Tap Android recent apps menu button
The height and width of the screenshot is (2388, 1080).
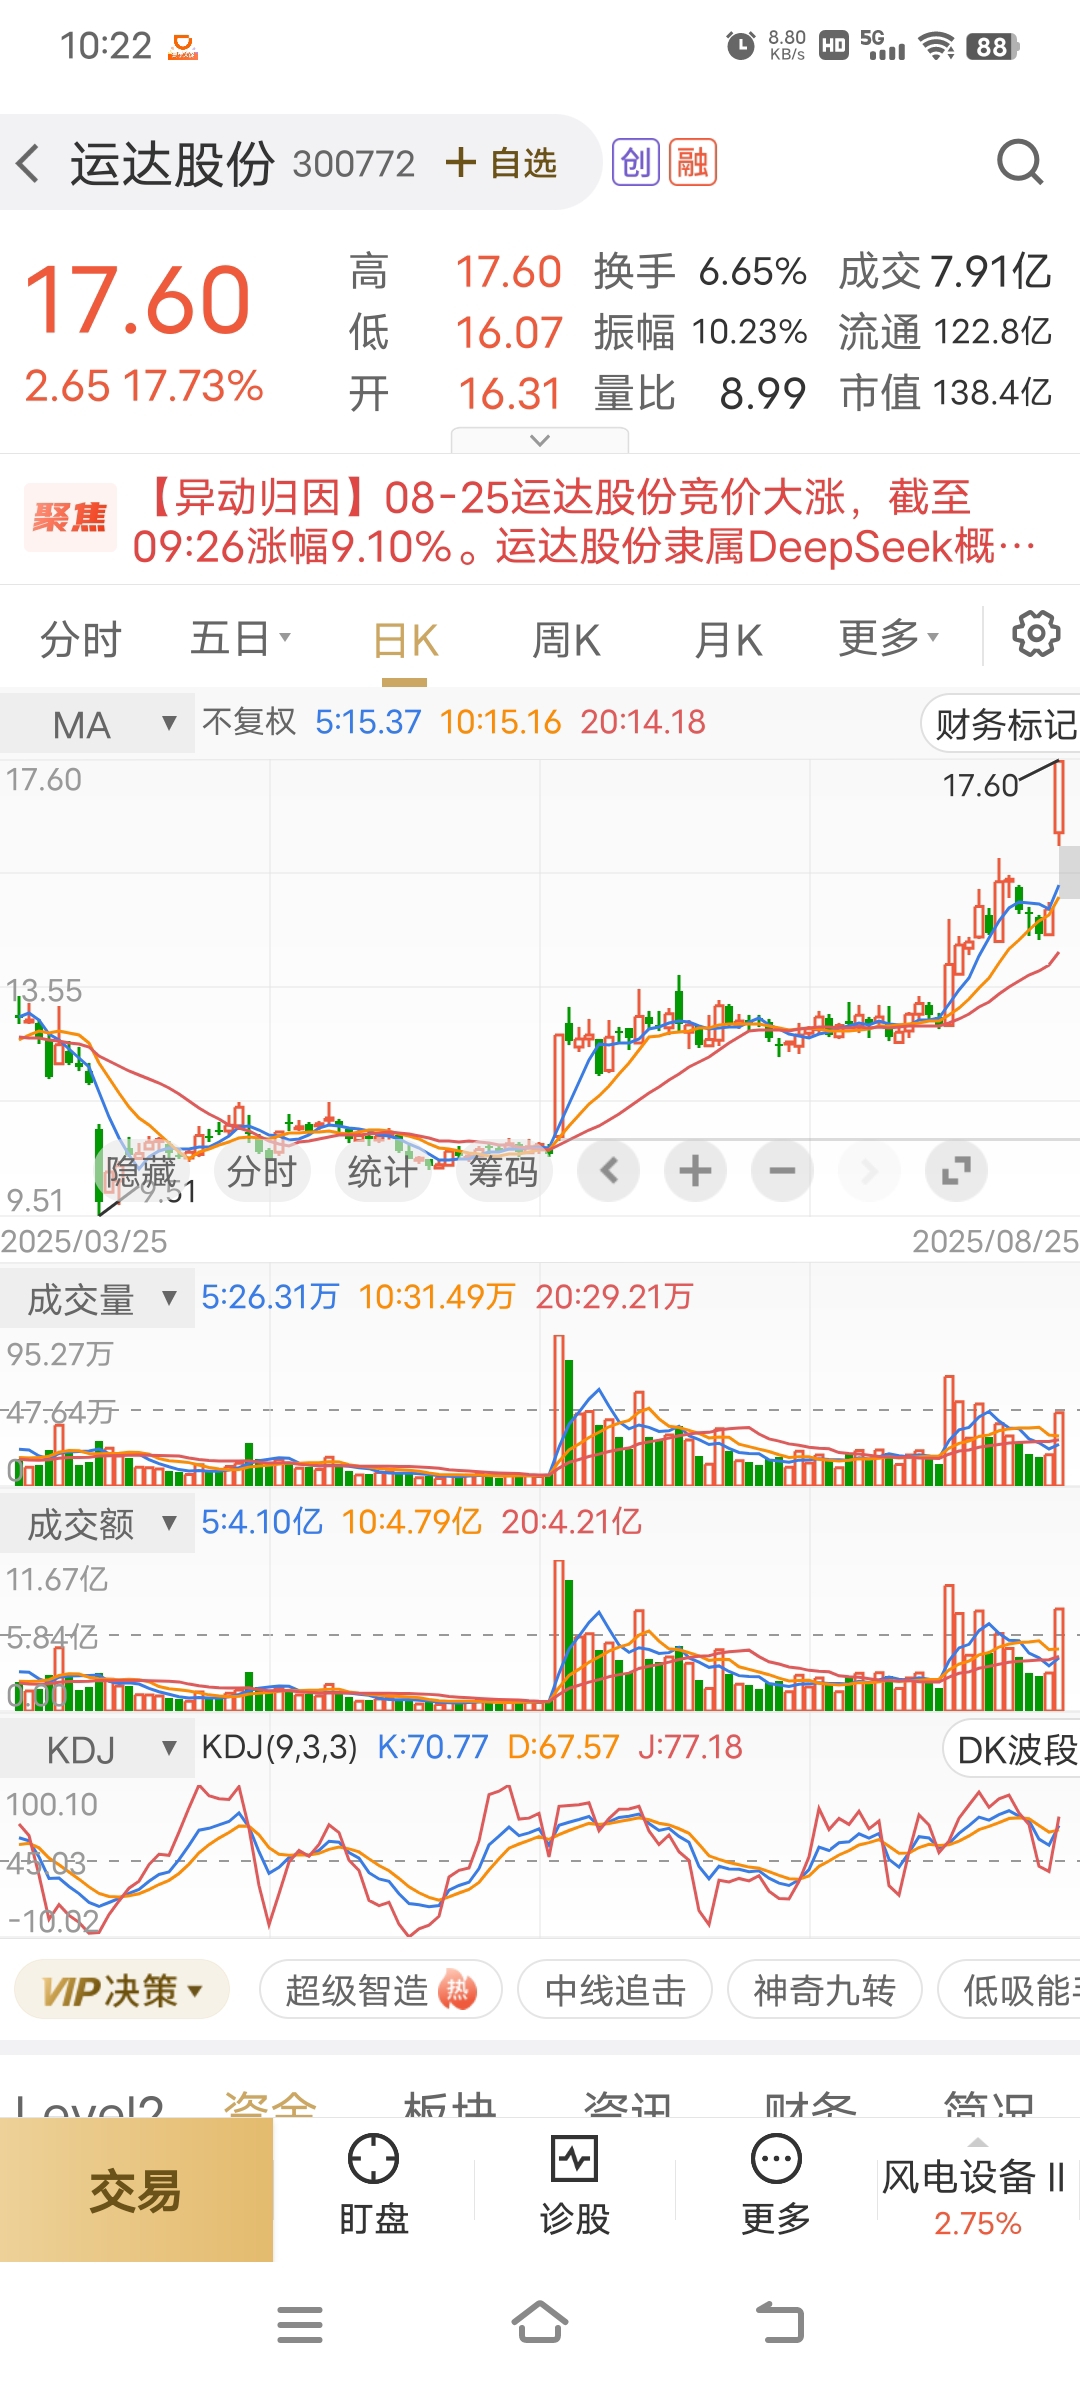coord(300,2324)
